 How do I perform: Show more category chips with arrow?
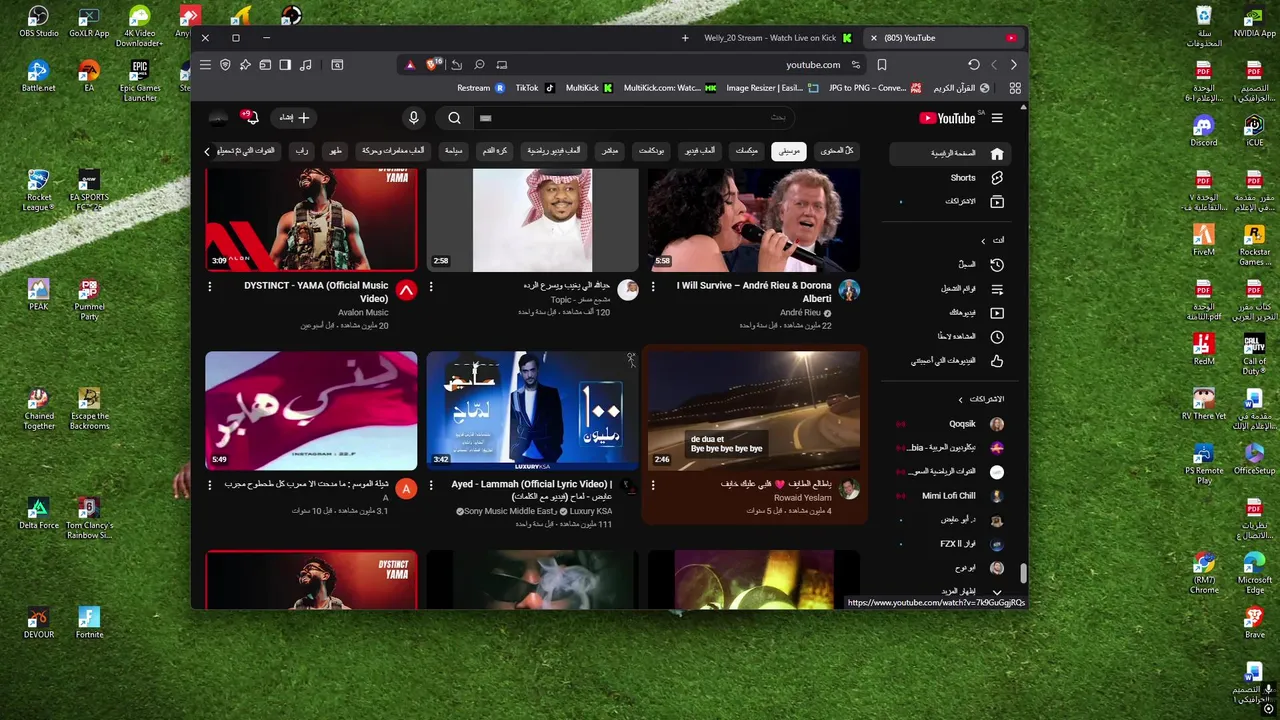pyautogui.click(x=207, y=152)
